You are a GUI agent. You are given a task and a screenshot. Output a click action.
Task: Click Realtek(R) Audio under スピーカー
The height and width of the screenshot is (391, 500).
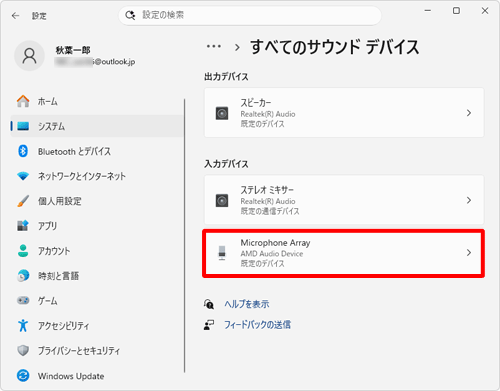click(268, 114)
